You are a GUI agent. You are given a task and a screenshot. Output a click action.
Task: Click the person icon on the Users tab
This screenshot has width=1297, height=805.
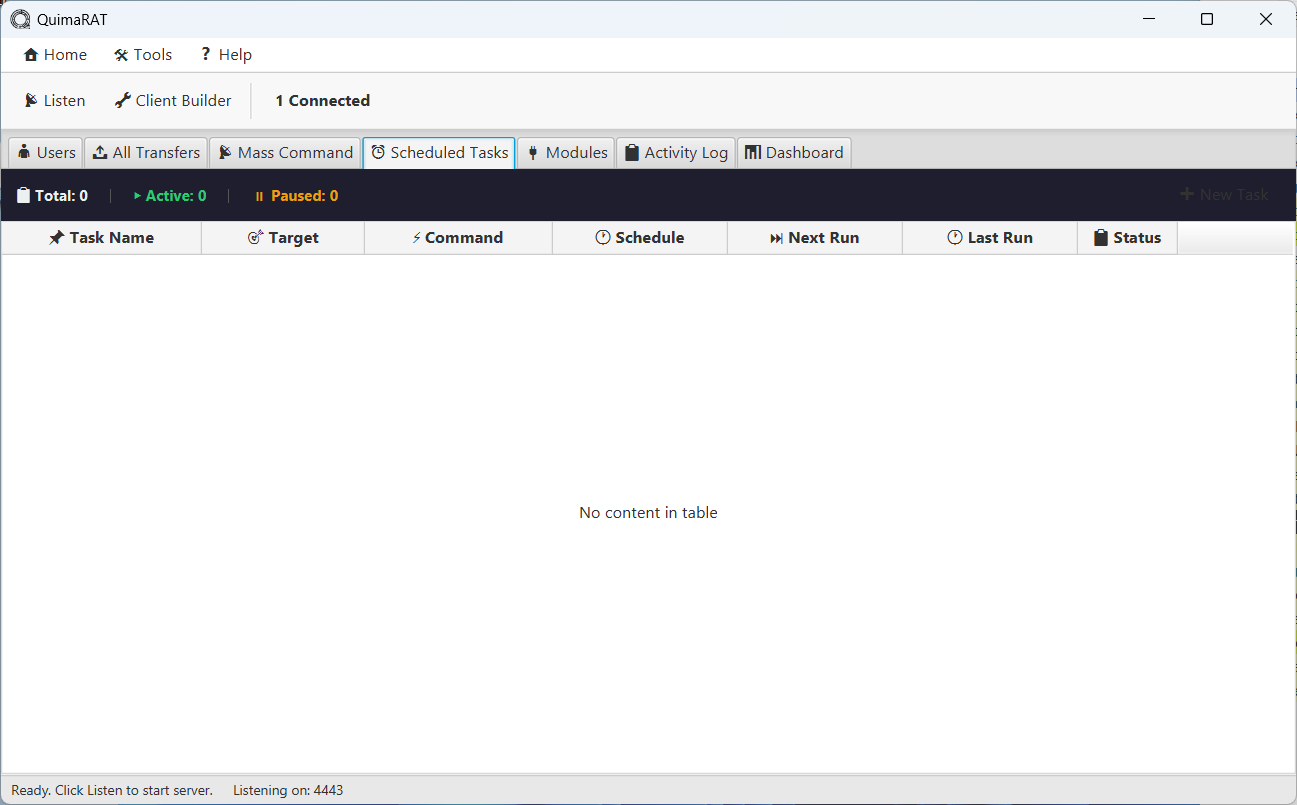point(21,152)
